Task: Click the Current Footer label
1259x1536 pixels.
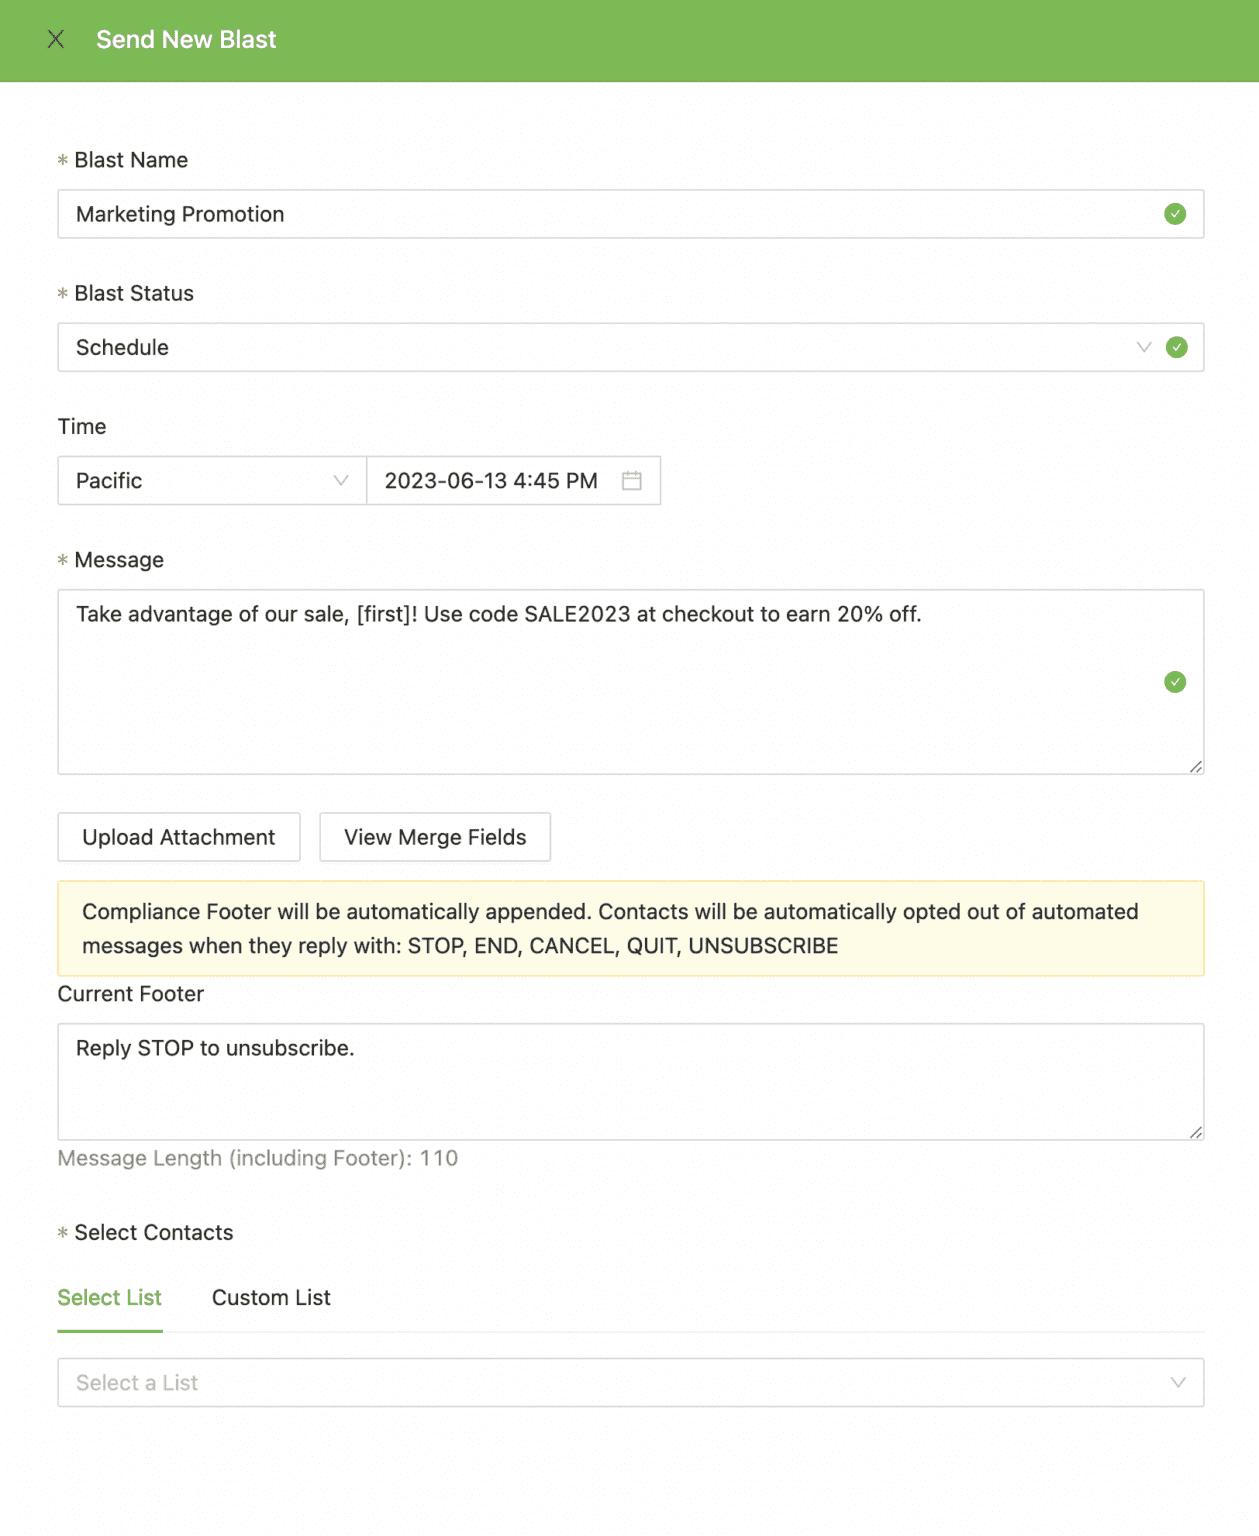Action: 131,994
